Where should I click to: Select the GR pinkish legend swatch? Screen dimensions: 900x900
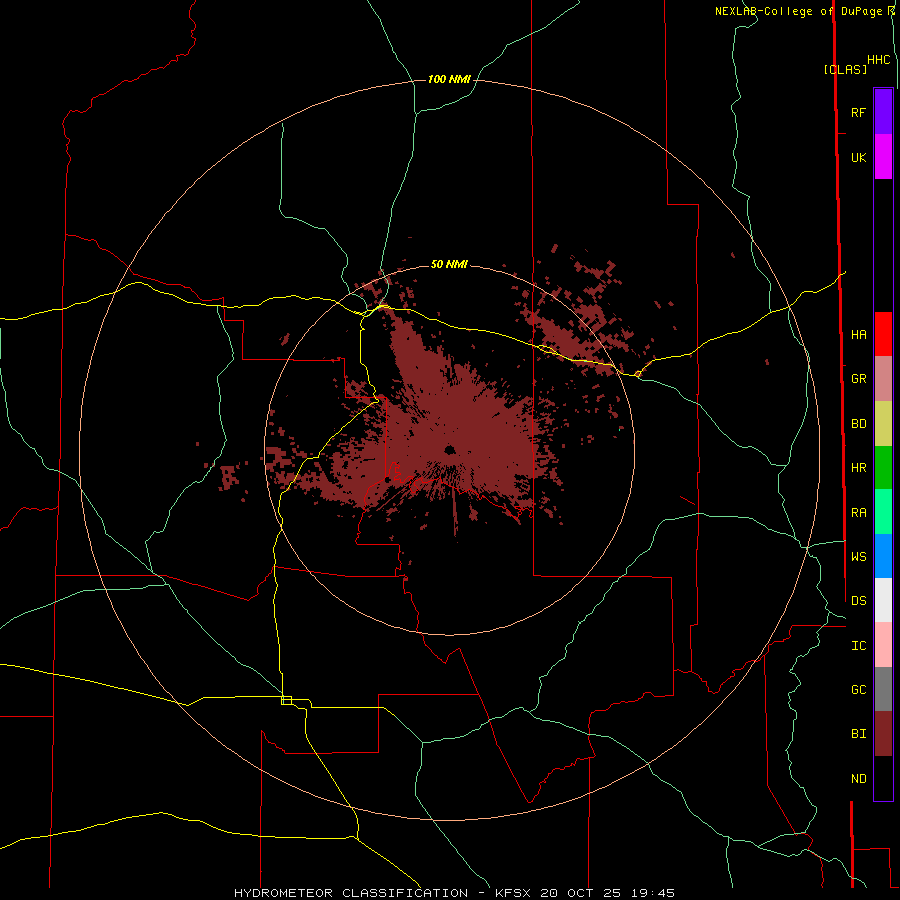(883, 379)
